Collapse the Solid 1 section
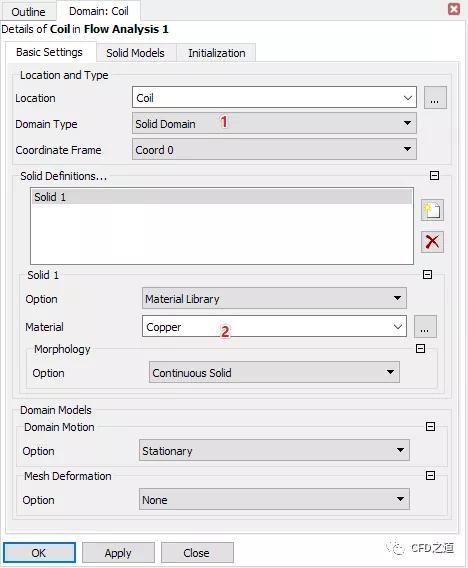Image resolution: width=468 pixels, height=568 pixels. click(427, 275)
